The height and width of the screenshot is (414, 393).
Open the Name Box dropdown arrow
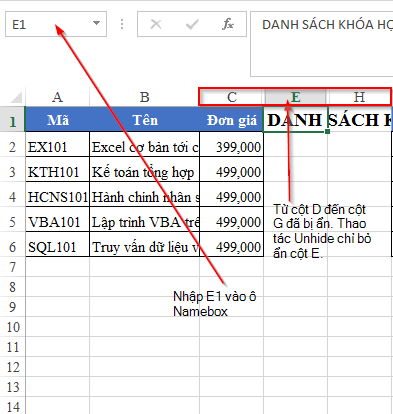click(x=96, y=23)
